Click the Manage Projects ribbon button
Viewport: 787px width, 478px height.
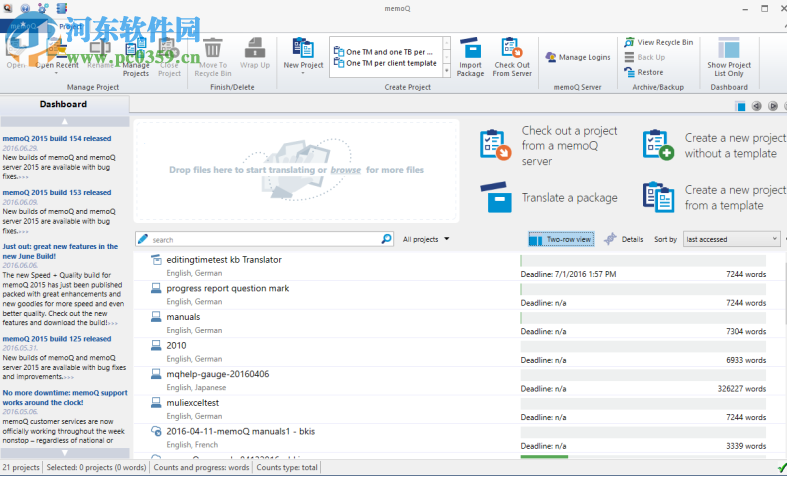[136, 56]
